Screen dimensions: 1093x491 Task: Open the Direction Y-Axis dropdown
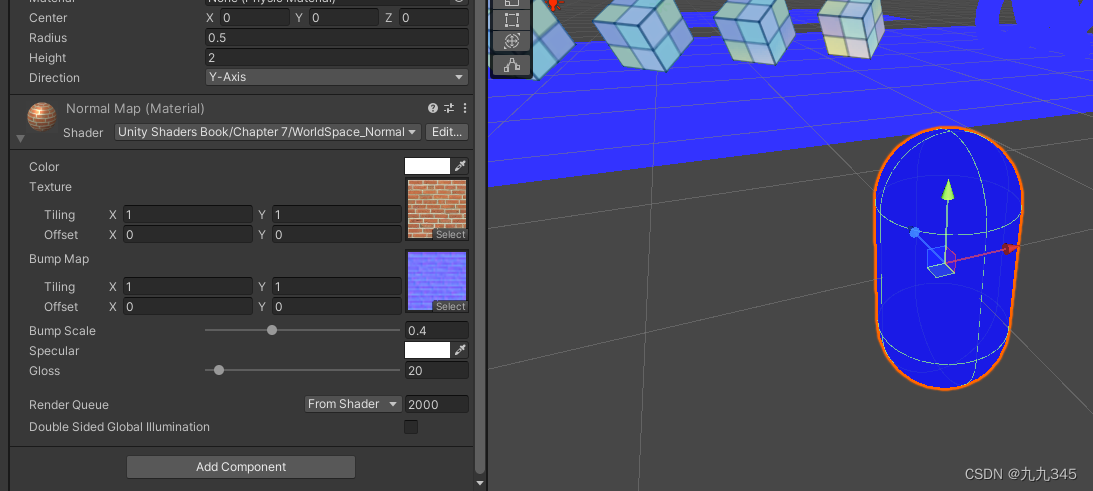[337, 77]
